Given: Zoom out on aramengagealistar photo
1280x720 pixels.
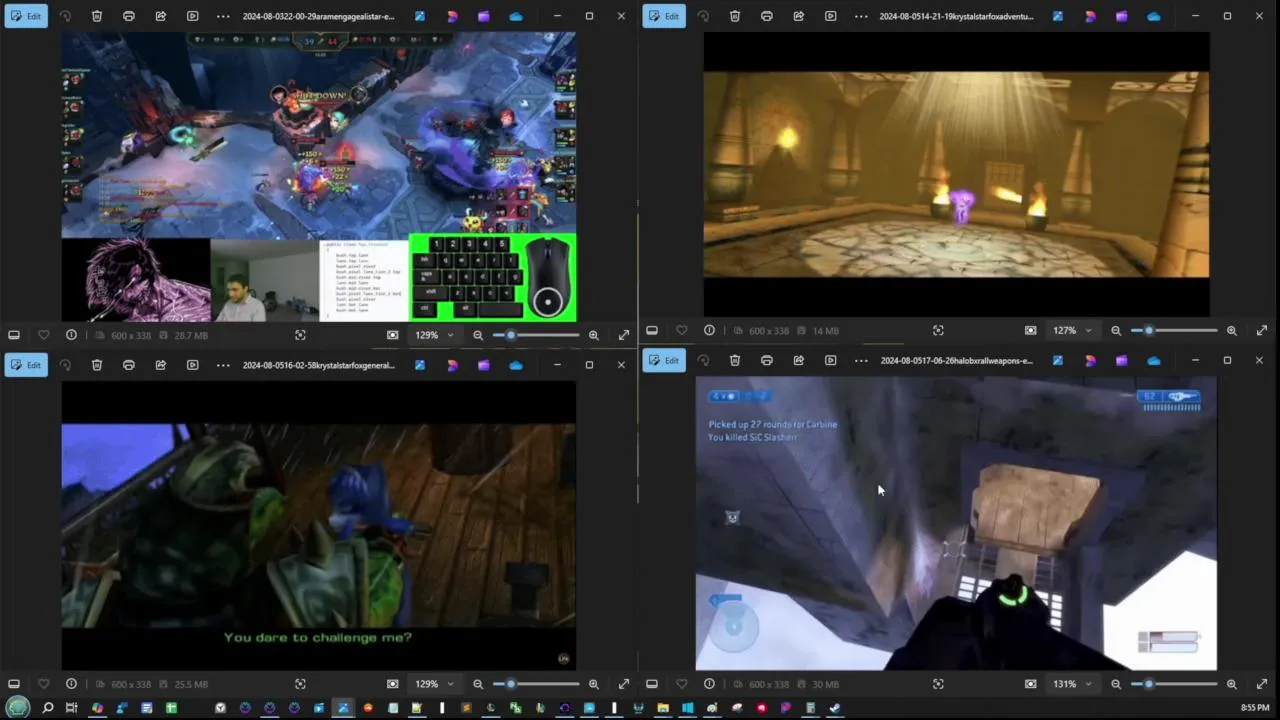Looking at the screenshot, I should pyautogui.click(x=478, y=335).
